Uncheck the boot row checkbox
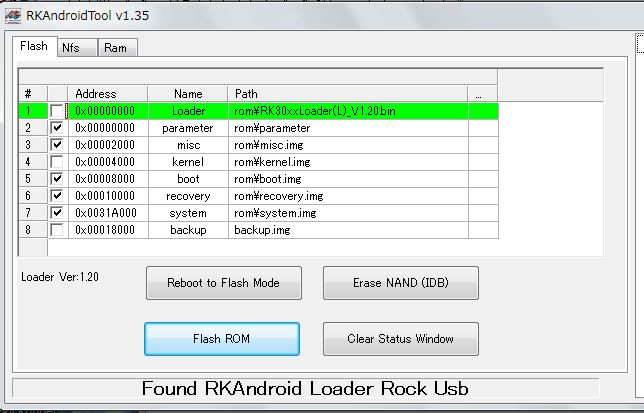644x413 pixels. [57, 179]
